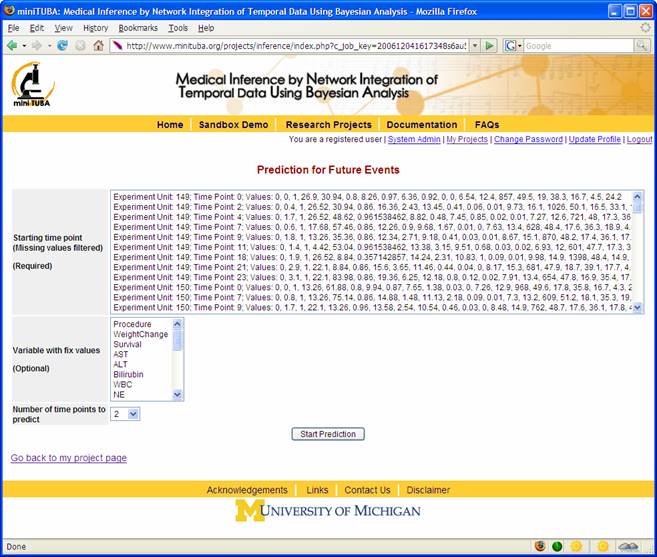Open the File menu
Screen dimensions: 657x557
coord(13,28)
